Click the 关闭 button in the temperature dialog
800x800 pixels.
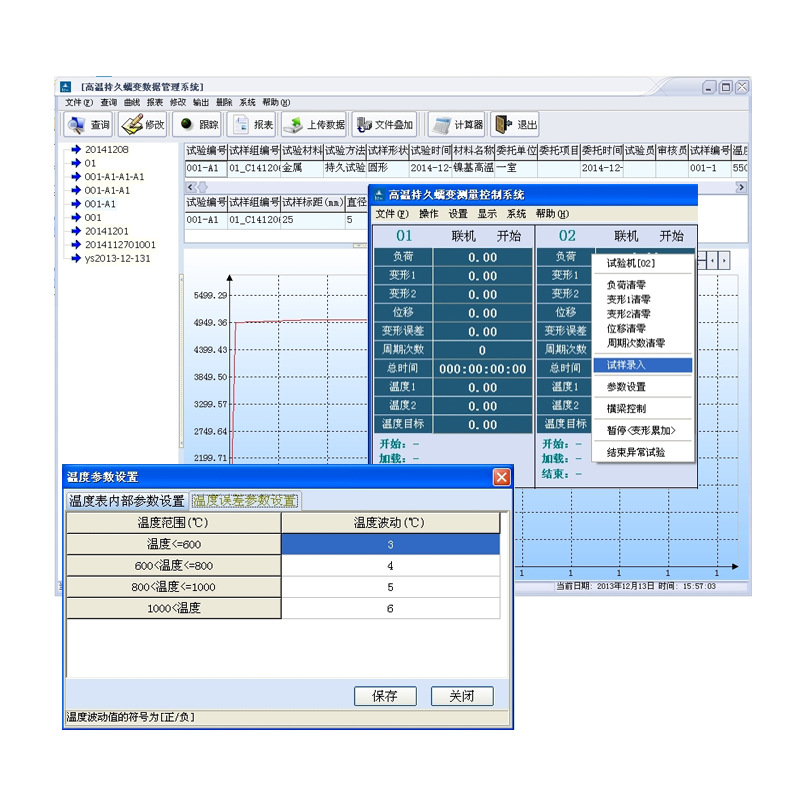(462, 696)
